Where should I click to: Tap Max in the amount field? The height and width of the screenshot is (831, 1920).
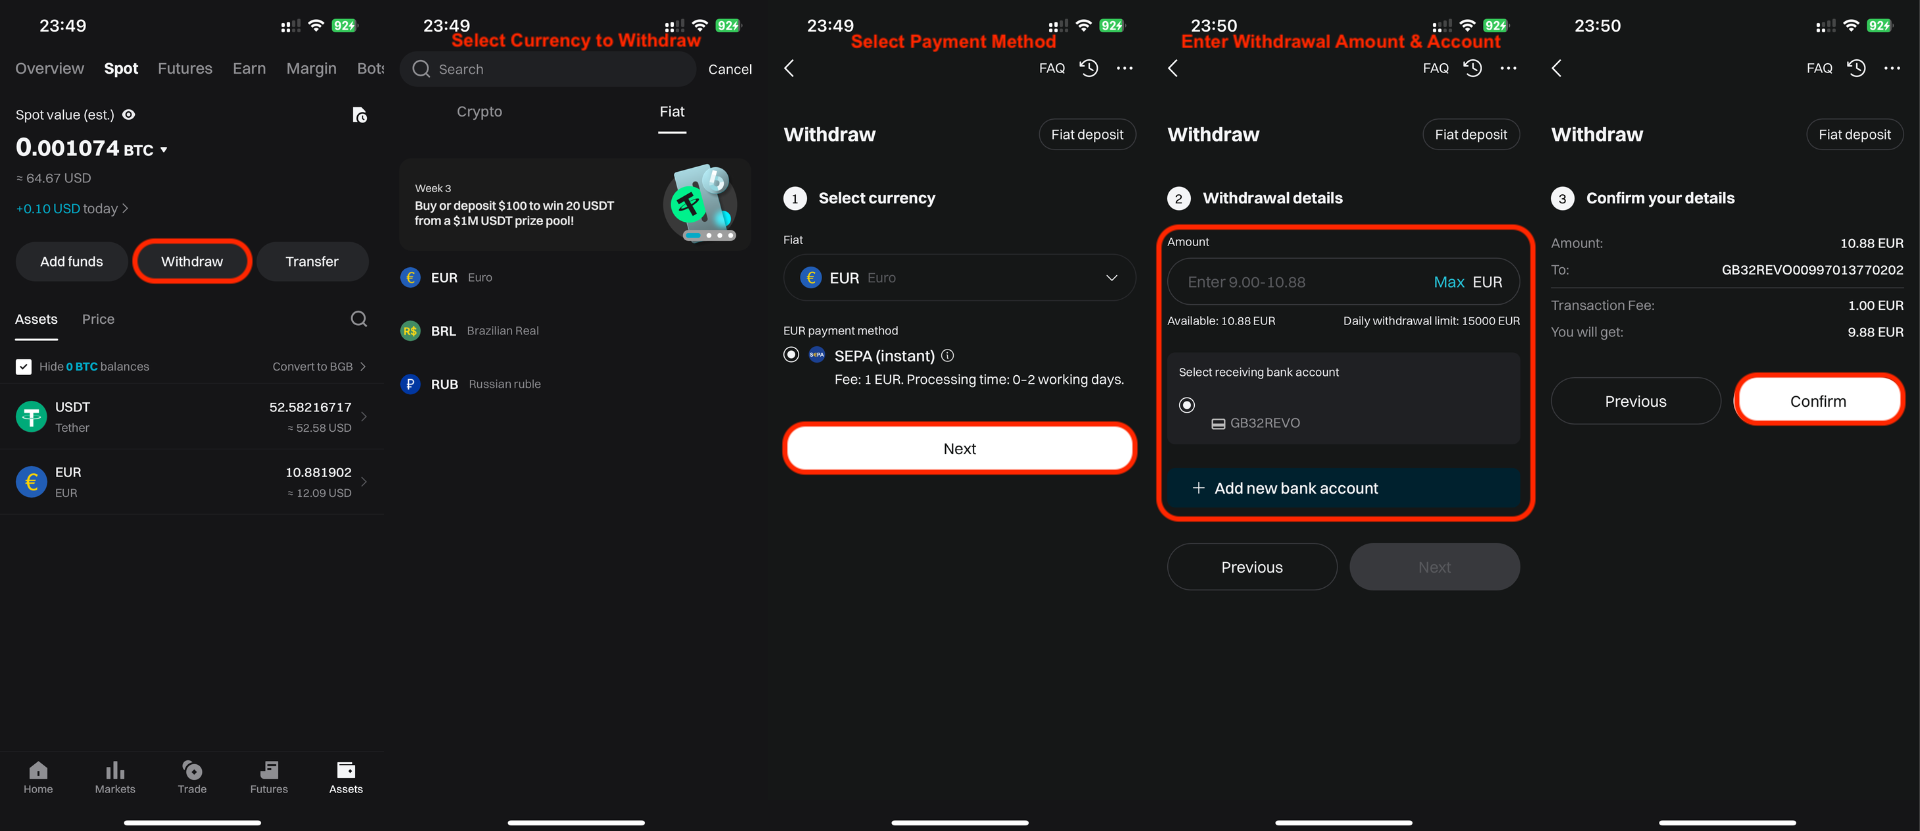[1449, 282]
